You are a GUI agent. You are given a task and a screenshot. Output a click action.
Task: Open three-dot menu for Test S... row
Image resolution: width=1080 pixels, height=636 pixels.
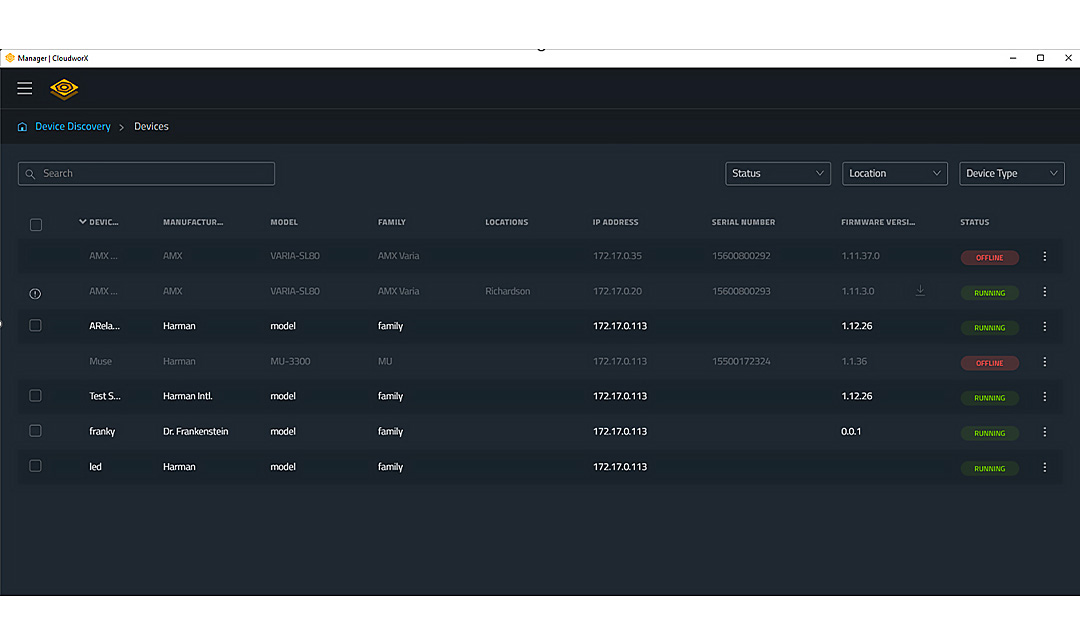[x=1045, y=397]
